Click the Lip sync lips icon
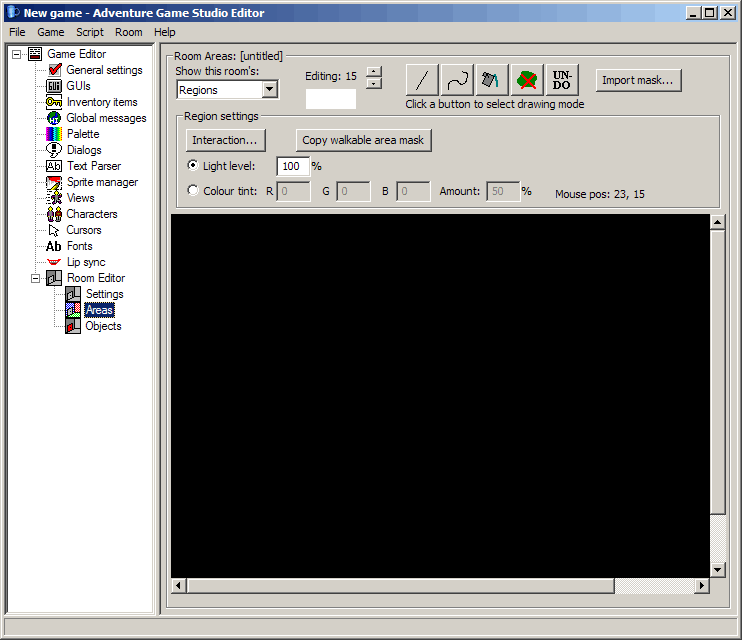 coord(54,262)
